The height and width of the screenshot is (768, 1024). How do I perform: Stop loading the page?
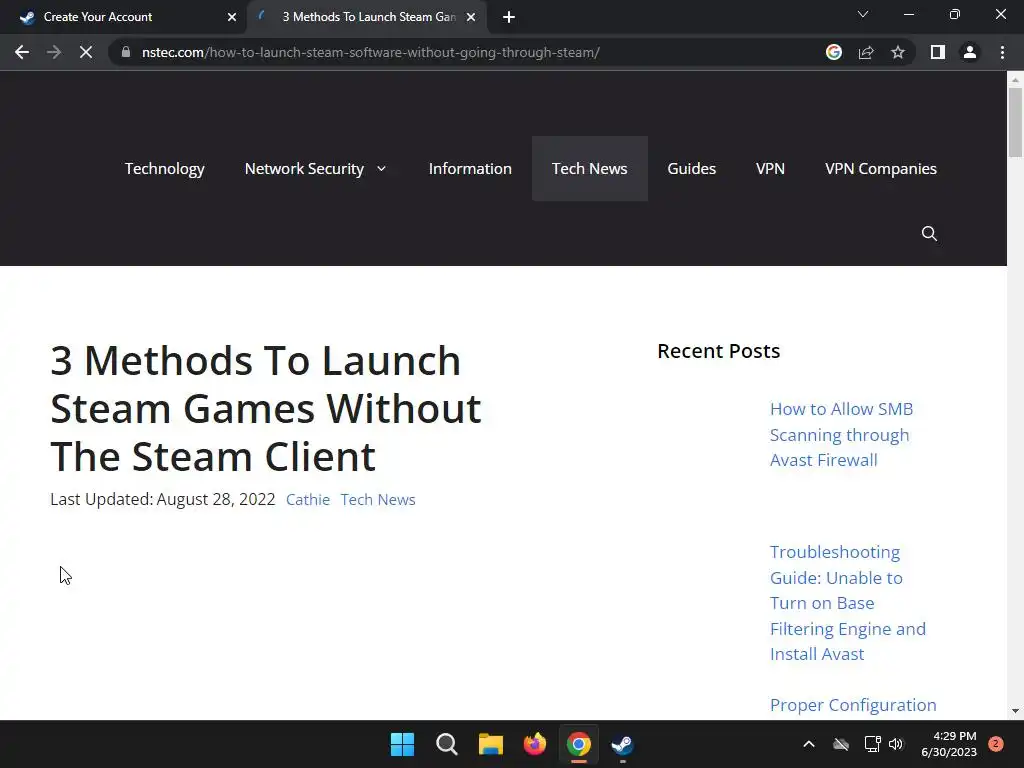[x=86, y=52]
